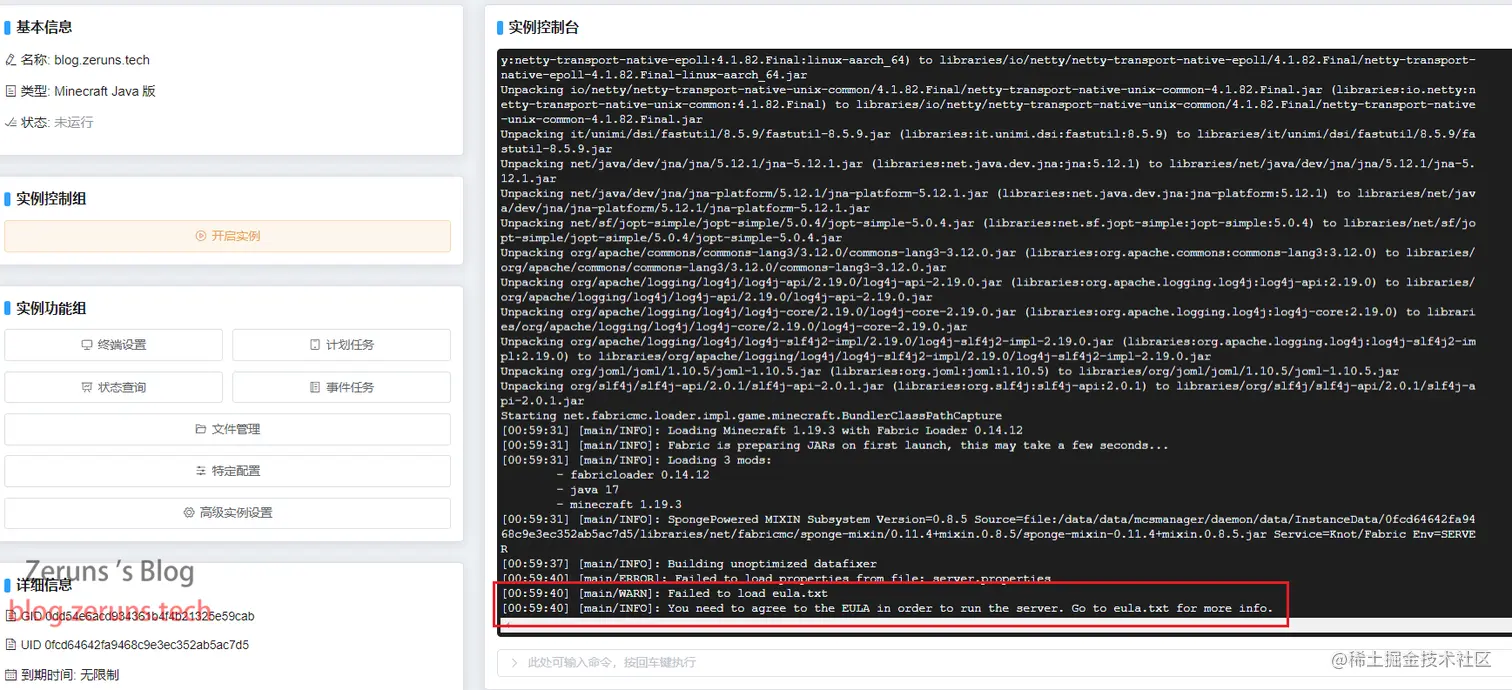Open 计划任务 scheduled tasks
The height and width of the screenshot is (690, 1512).
coord(341,345)
